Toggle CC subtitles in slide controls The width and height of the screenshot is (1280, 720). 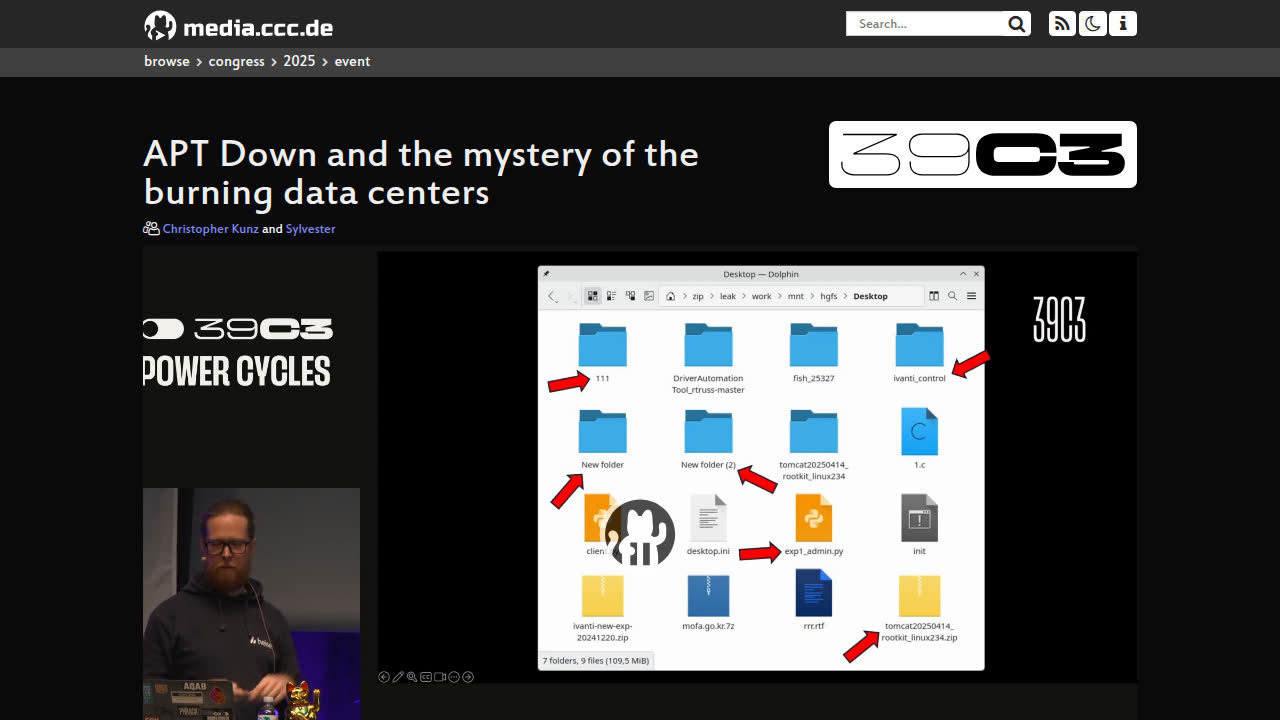pos(426,677)
